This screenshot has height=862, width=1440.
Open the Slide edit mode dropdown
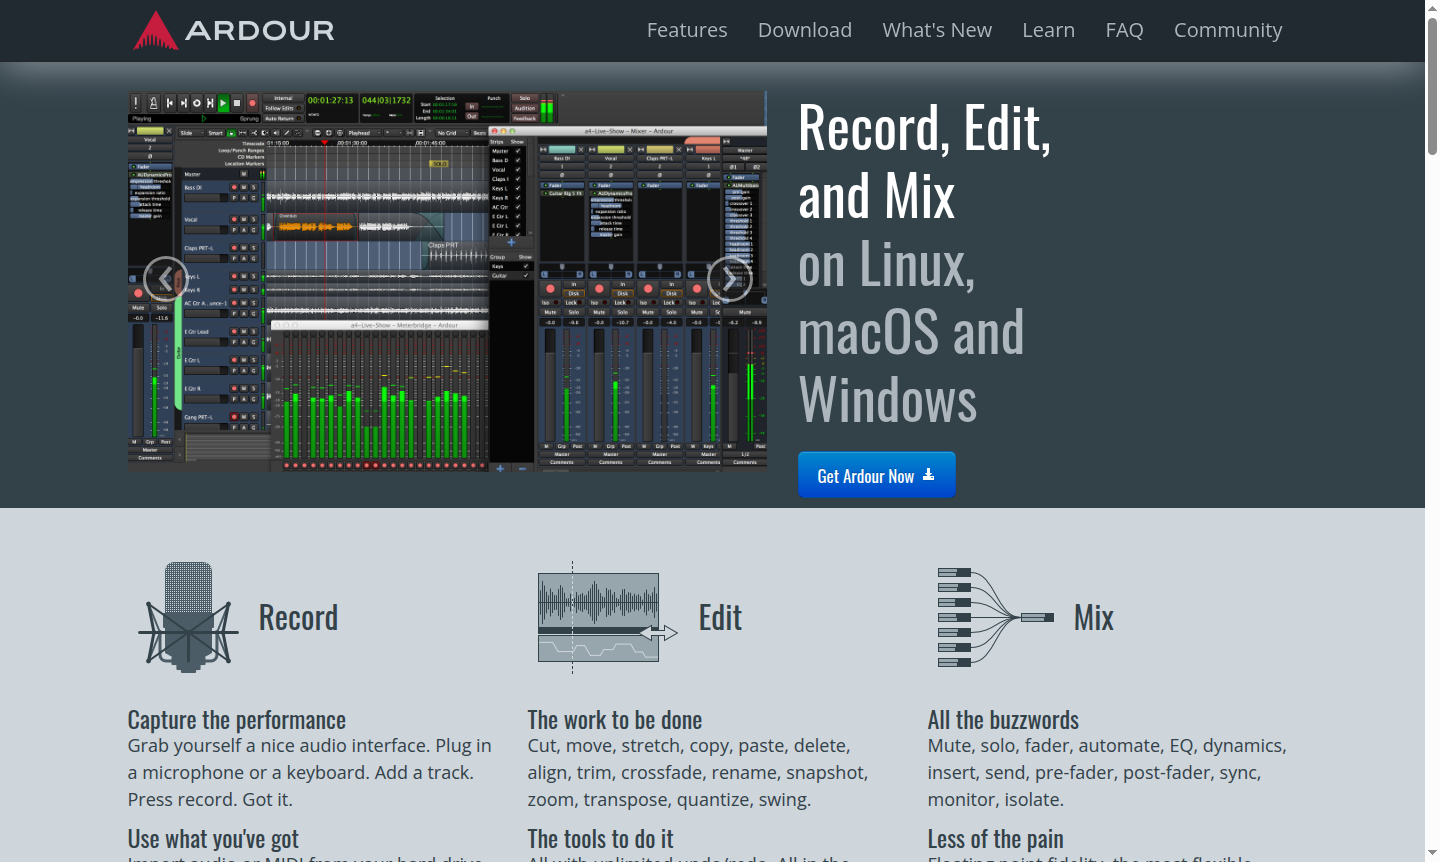tap(189, 132)
